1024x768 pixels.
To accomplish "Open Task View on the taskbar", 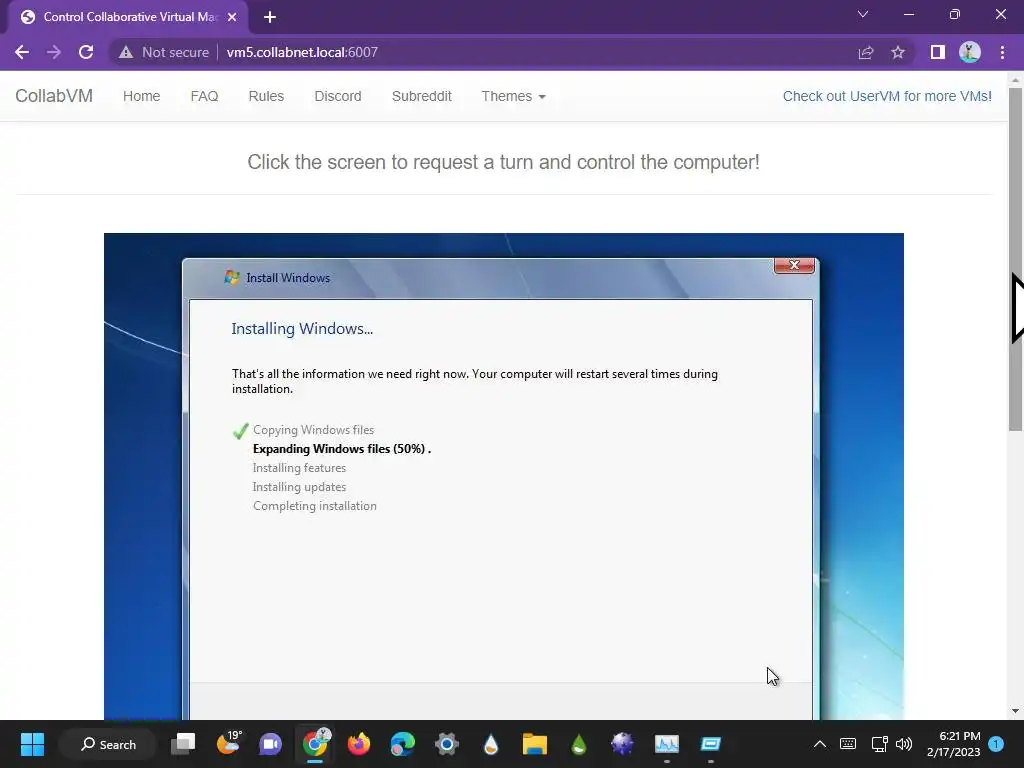I will pyautogui.click(x=183, y=744).
